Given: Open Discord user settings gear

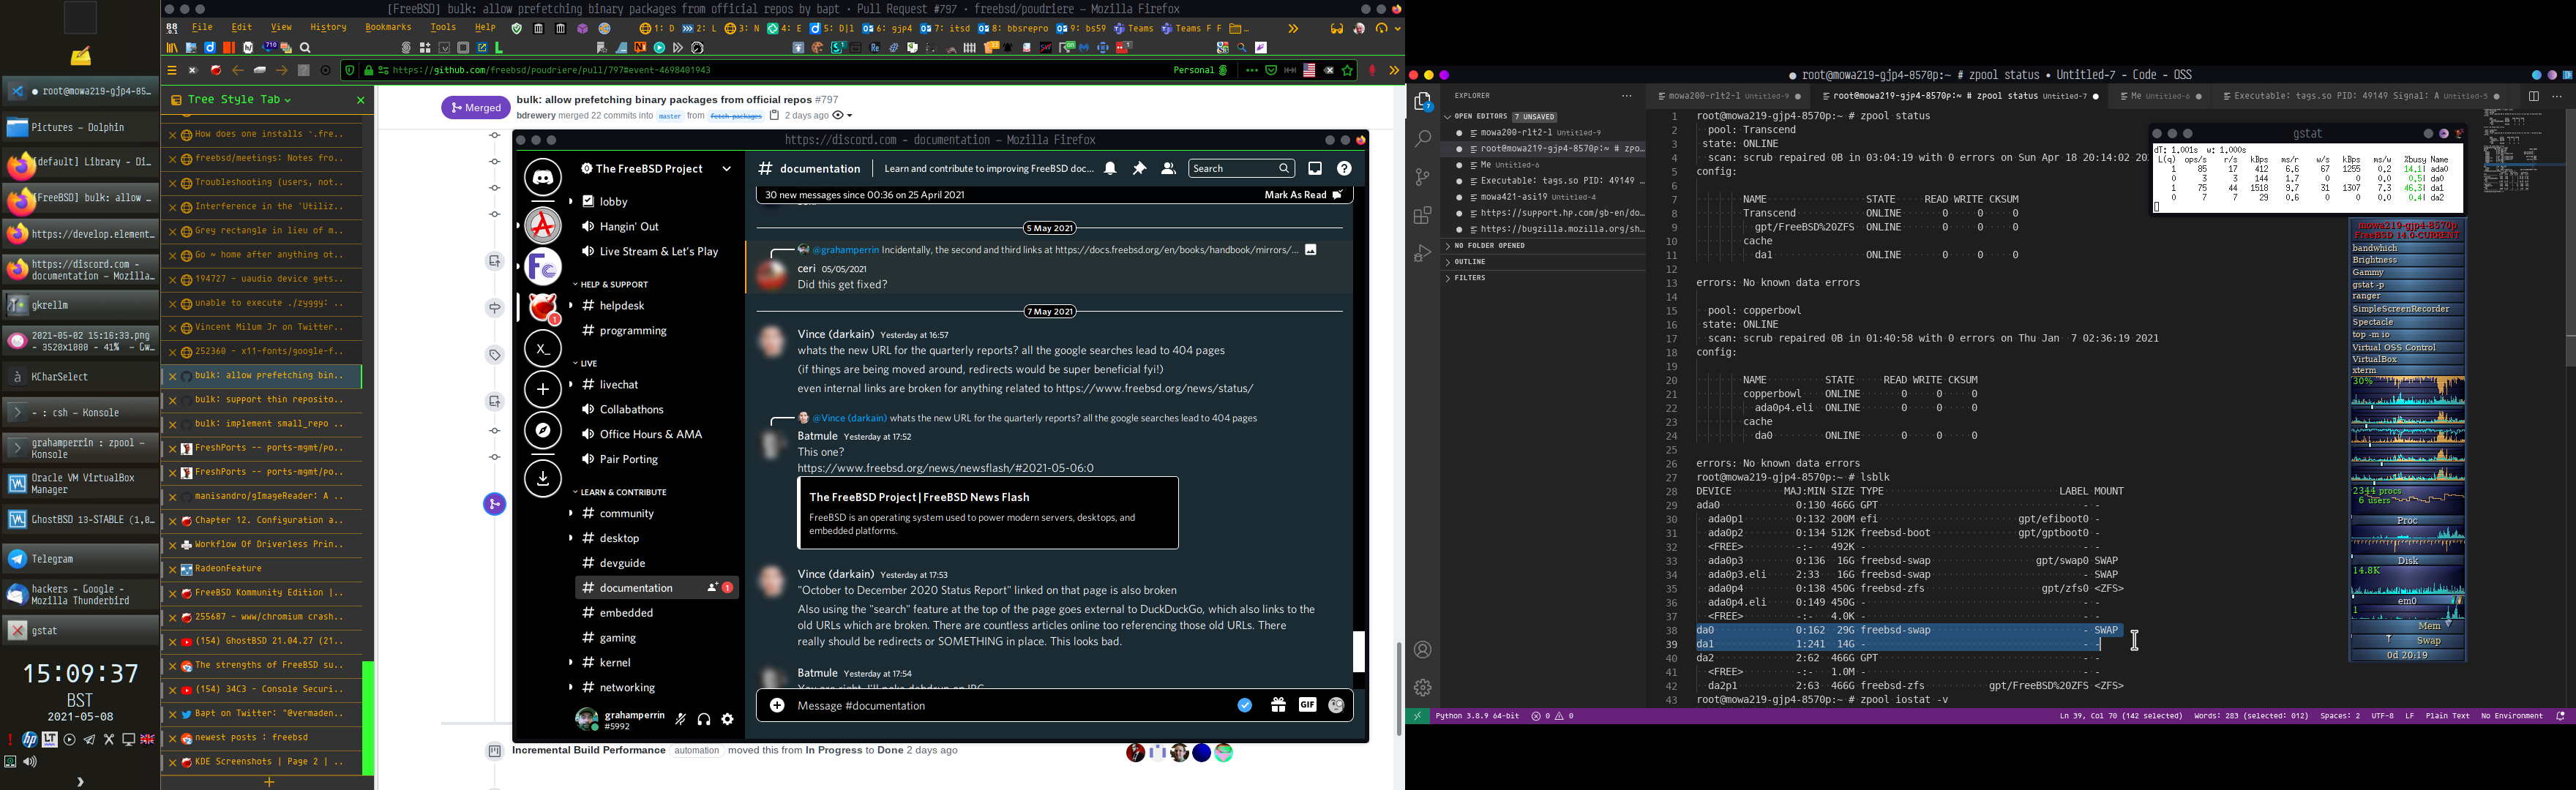Looking at the screenshot, I should point(728,719).
